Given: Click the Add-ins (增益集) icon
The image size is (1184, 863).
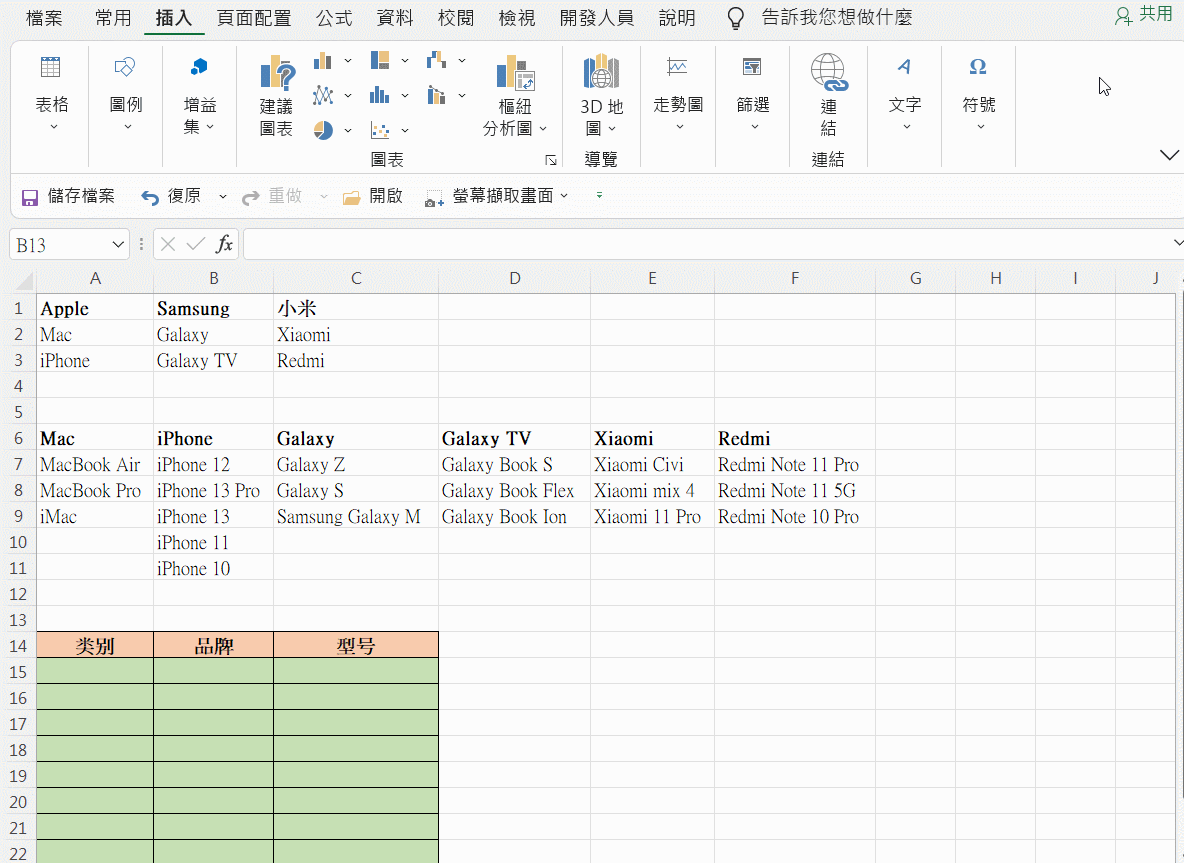Looking at the screenshot, I should point(199,68).
